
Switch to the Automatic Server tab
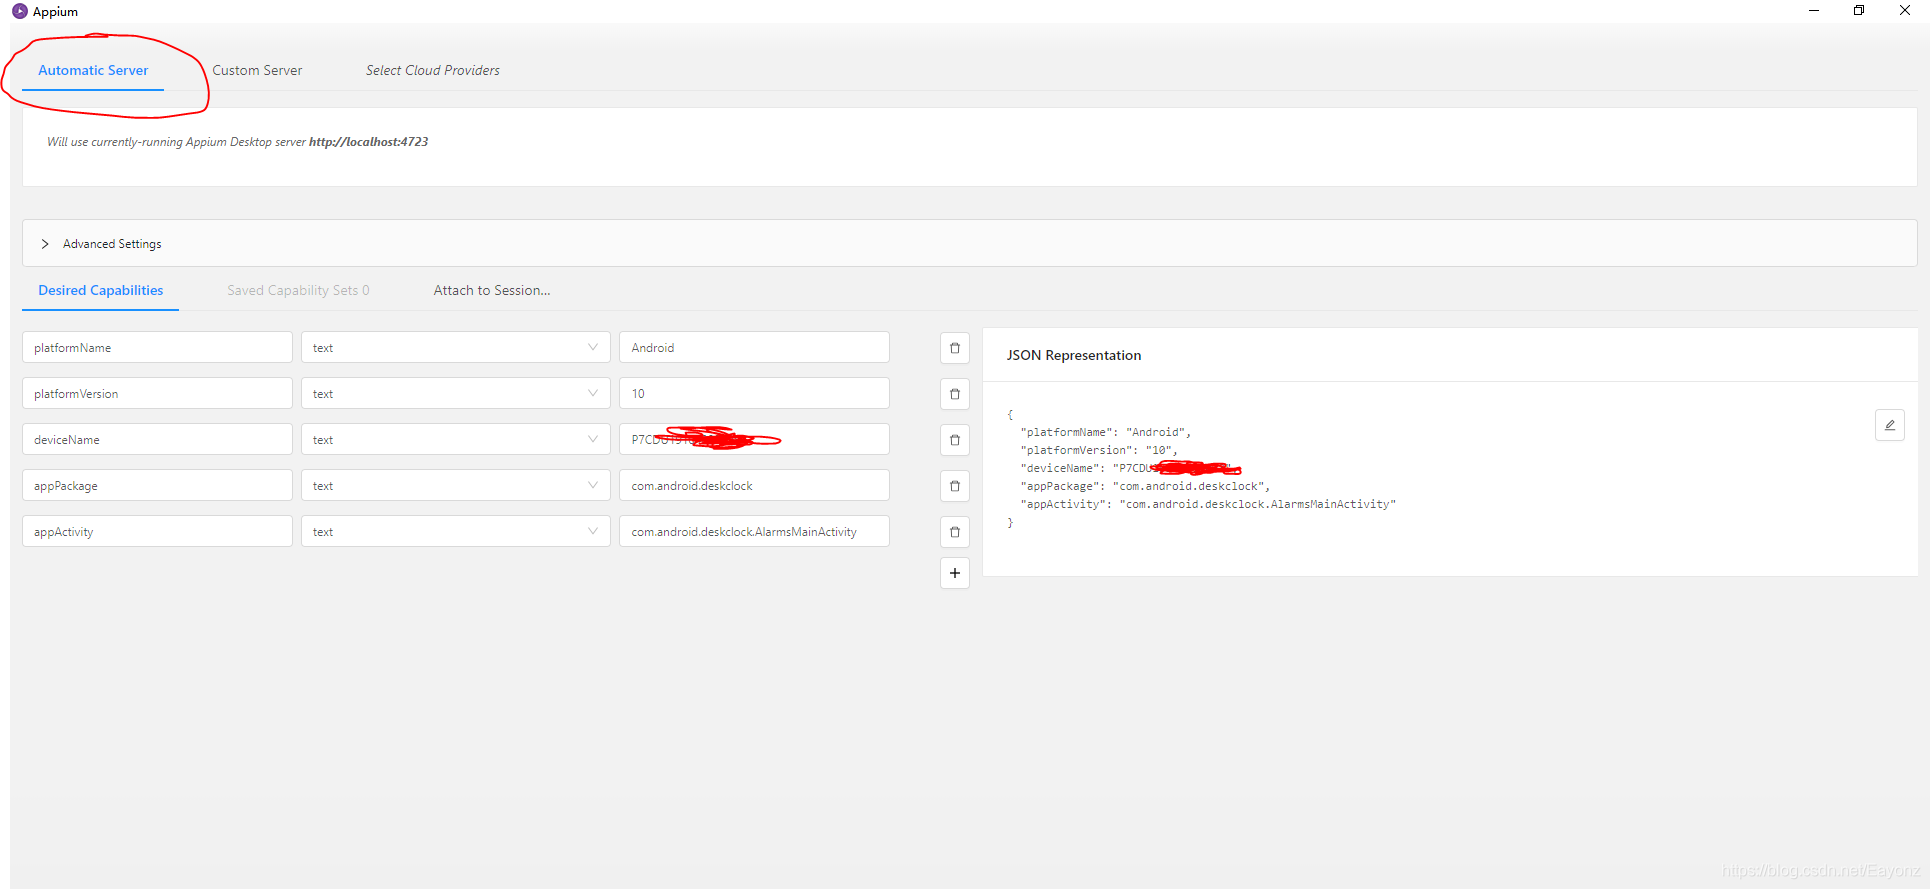click(93, 70)
